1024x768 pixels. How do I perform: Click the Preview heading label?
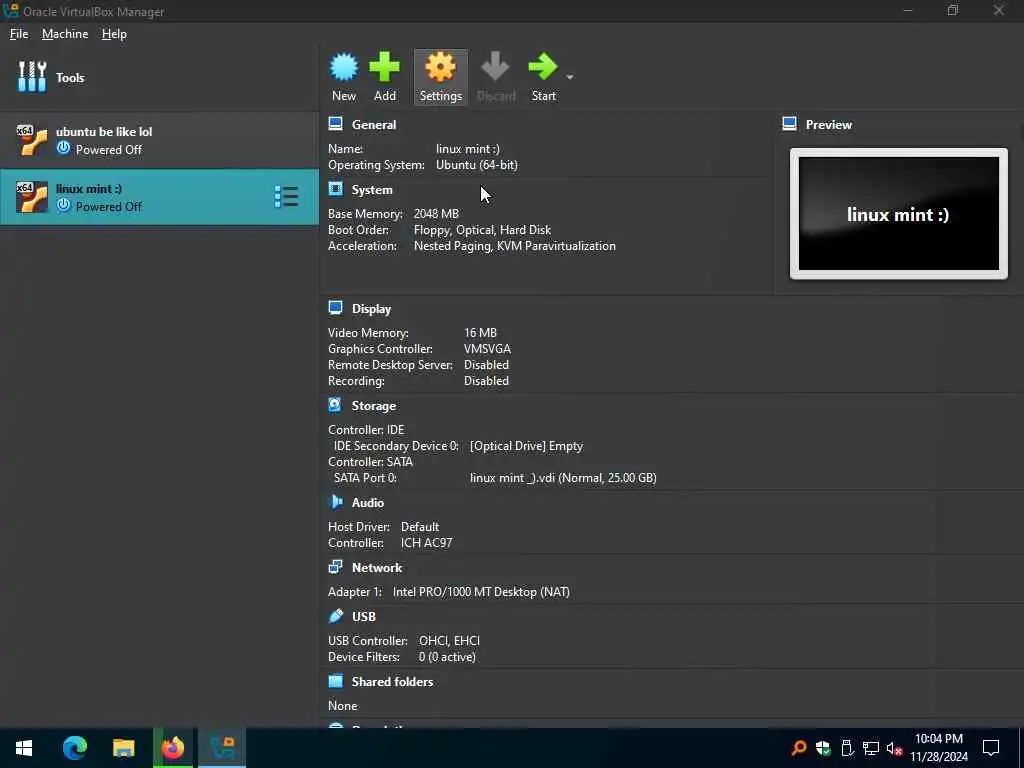point(829,125)
